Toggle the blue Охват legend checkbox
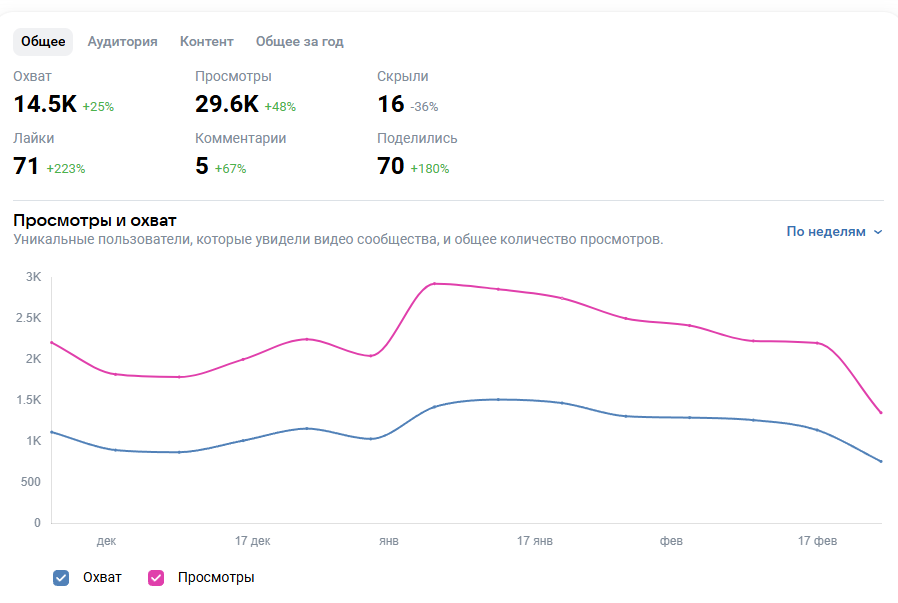 point(61,577)
